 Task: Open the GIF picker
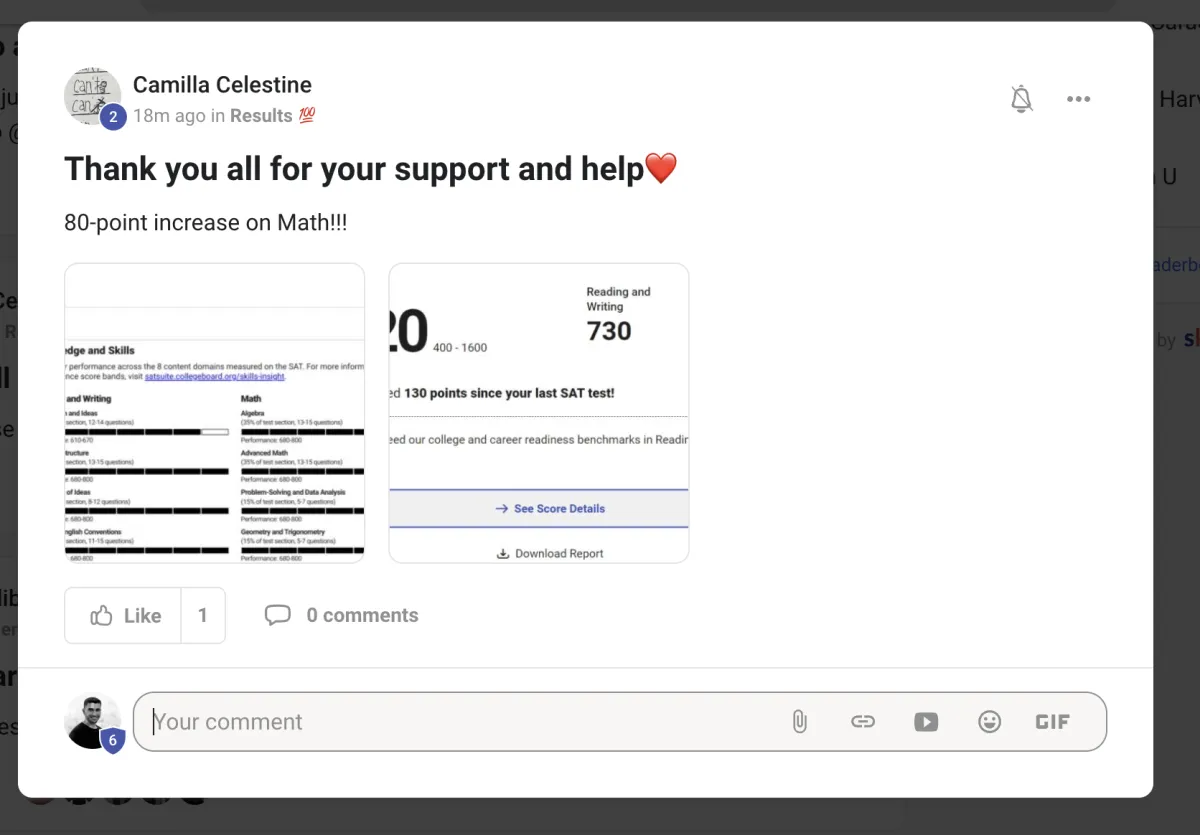[1052, 721]
